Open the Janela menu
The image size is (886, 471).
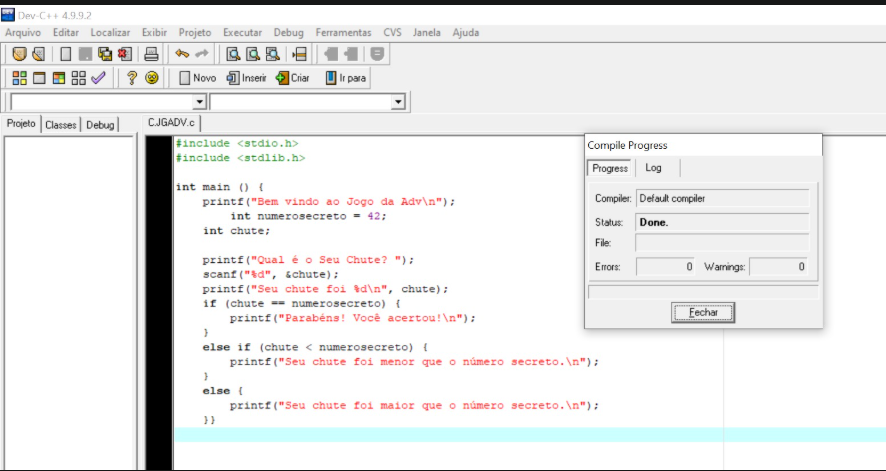point(427,33)
